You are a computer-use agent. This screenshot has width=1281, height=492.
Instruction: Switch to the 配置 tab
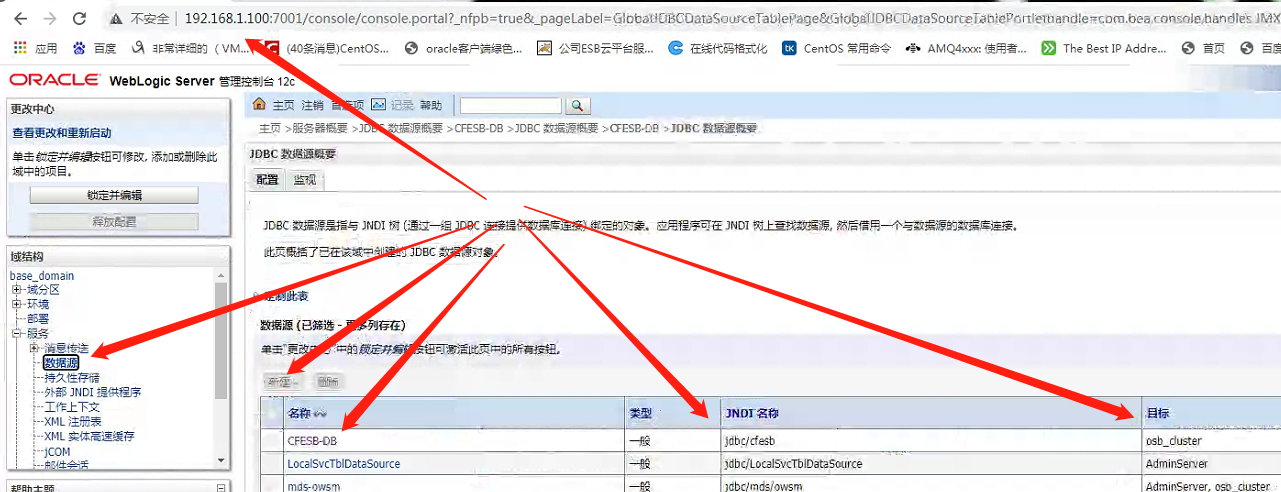pyautogui.click(x=267, y=180)
